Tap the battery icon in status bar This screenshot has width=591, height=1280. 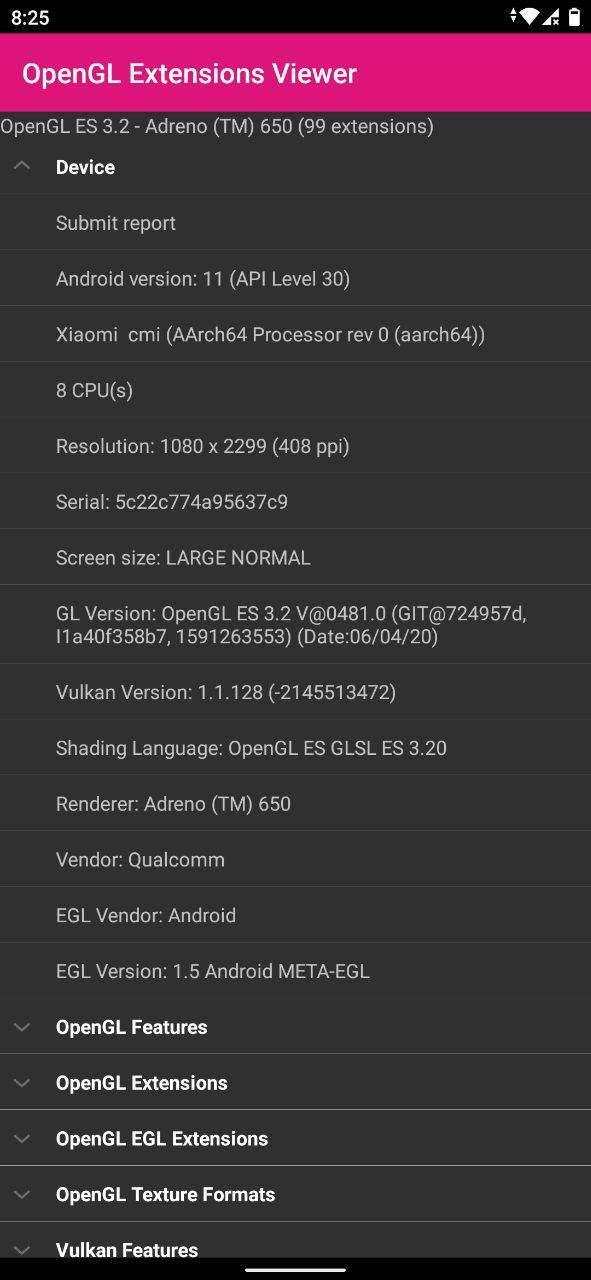click(x=575, y=17)
